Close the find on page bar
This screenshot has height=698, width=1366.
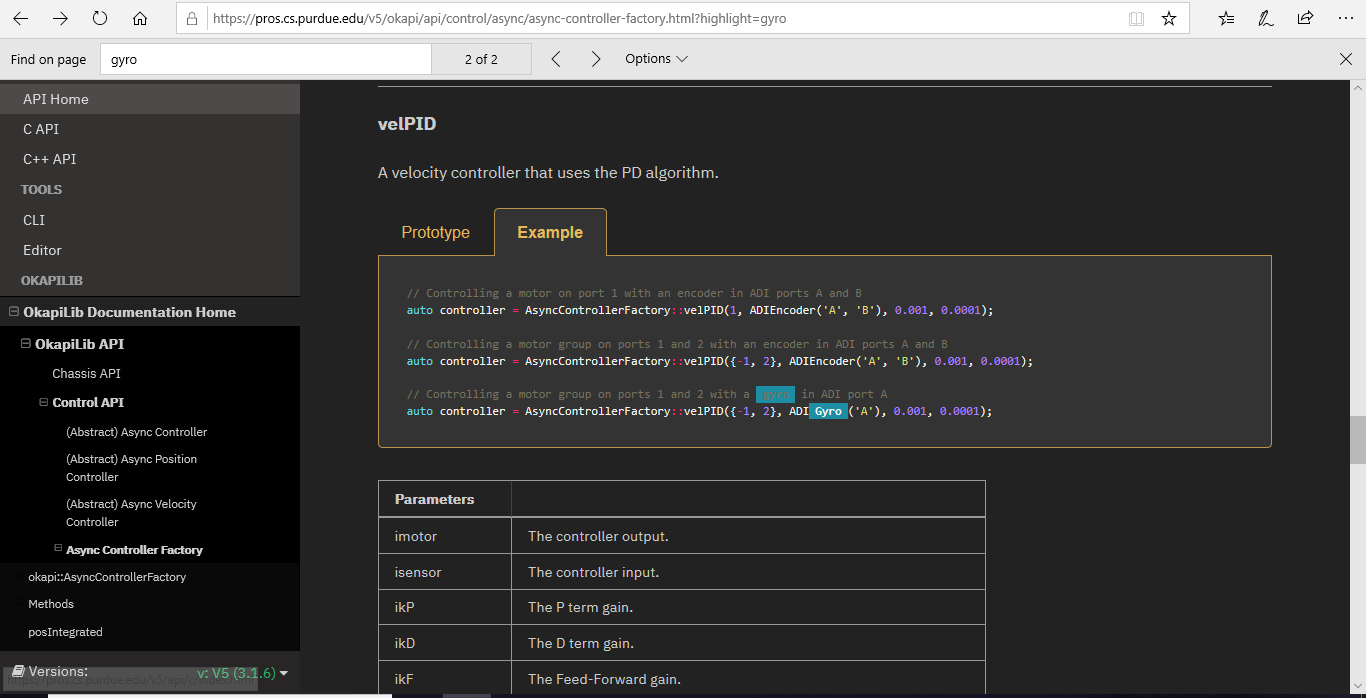point(1346,59)
